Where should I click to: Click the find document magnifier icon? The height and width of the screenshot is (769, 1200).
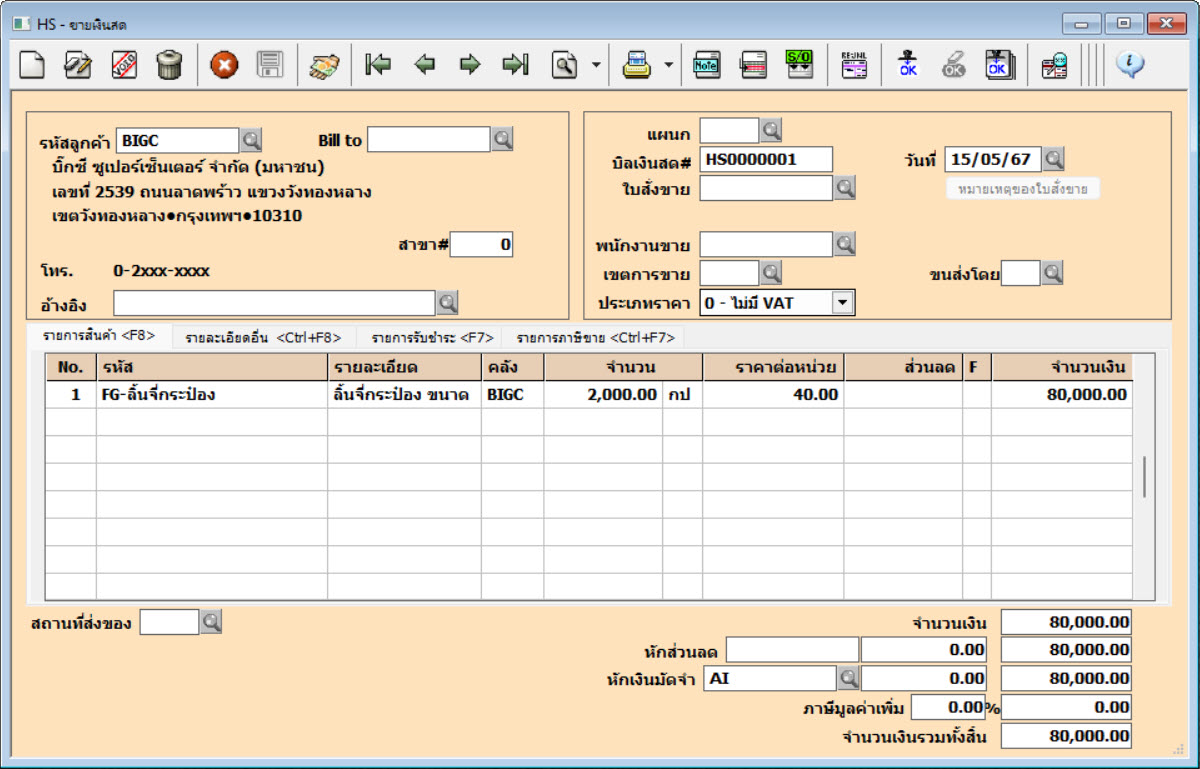pos(565,65)
